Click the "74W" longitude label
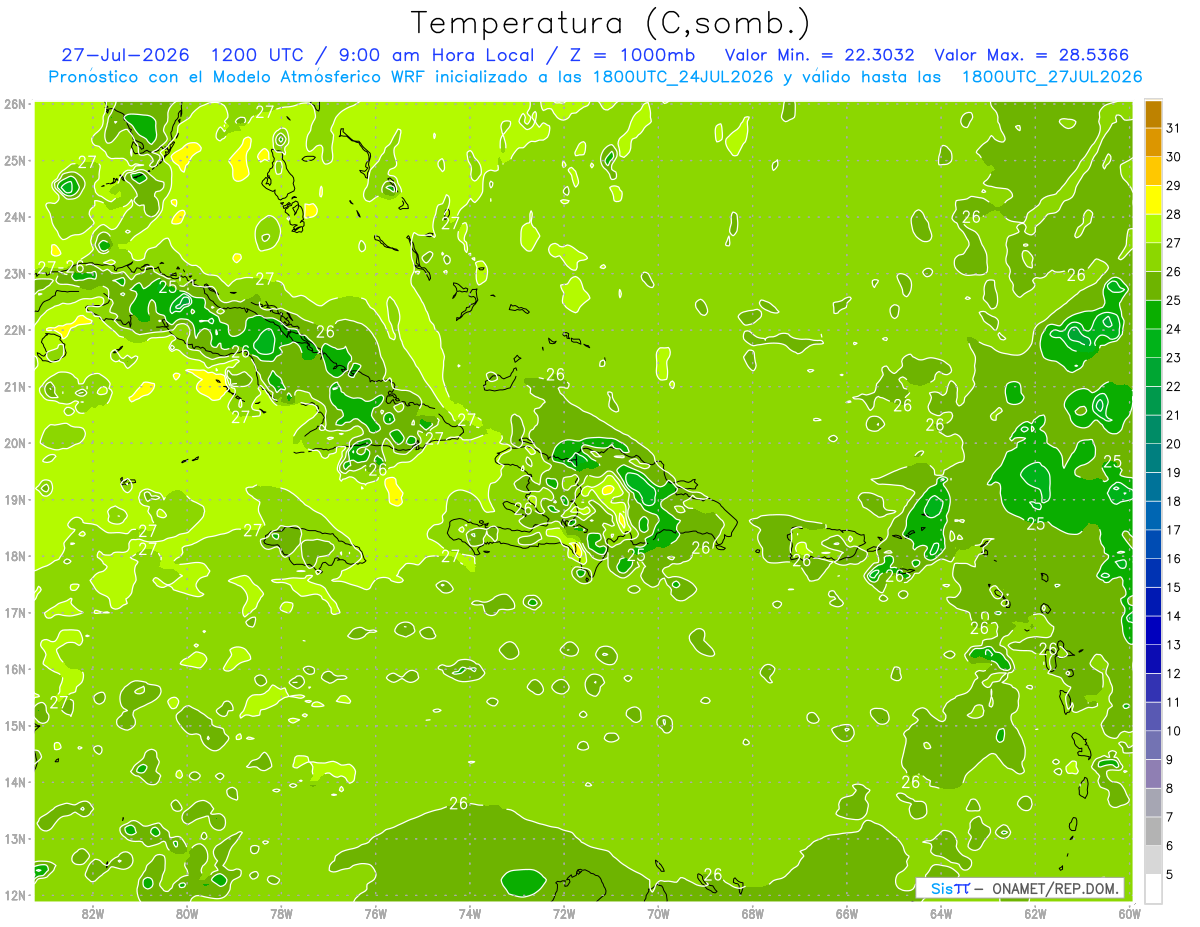The width and height of the screenshot is (1200, 927). (469, 913)
